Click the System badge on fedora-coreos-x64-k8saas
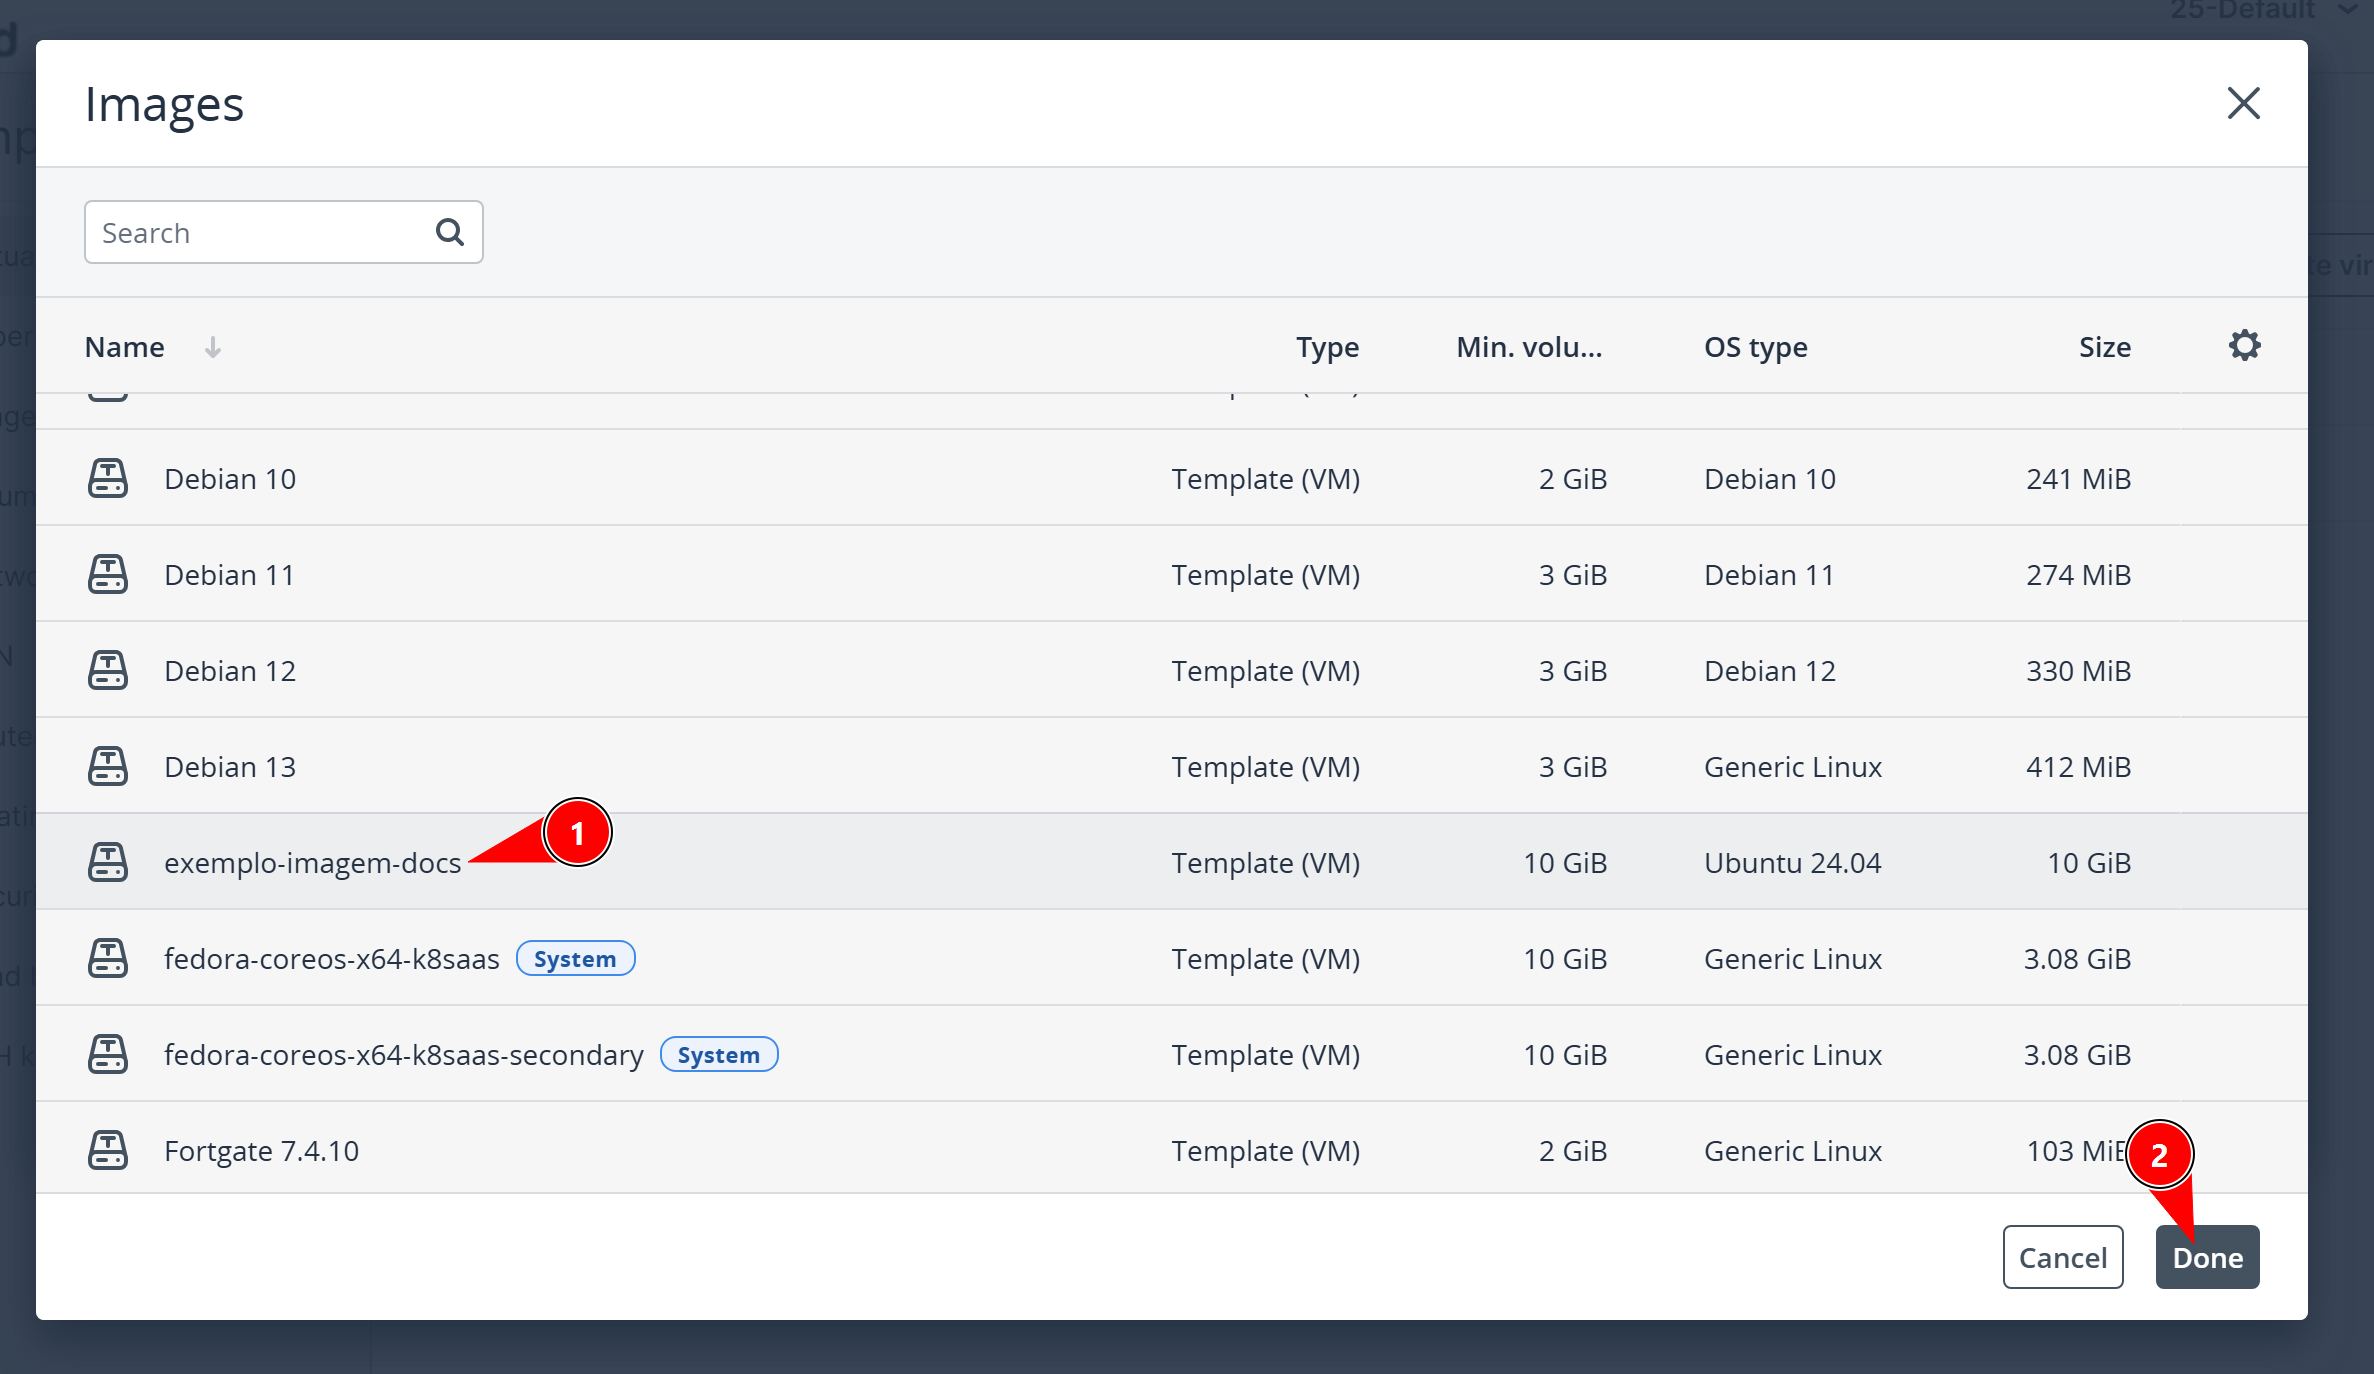 pyautogui.click(x=575, y=959)
